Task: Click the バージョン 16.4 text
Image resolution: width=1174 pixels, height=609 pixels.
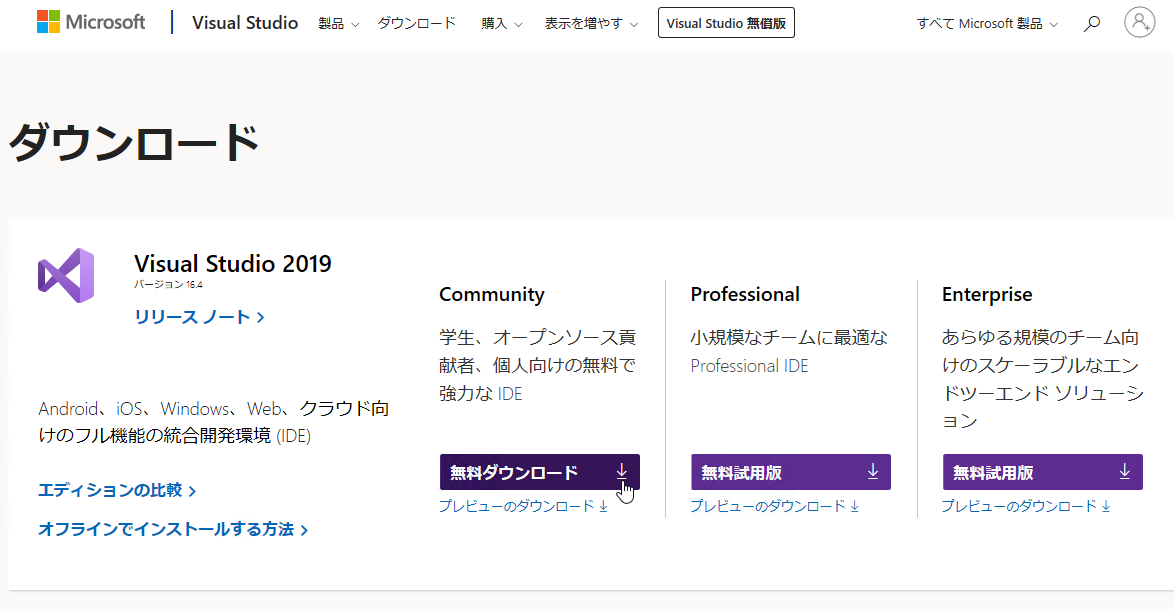Action: point(168,285)
